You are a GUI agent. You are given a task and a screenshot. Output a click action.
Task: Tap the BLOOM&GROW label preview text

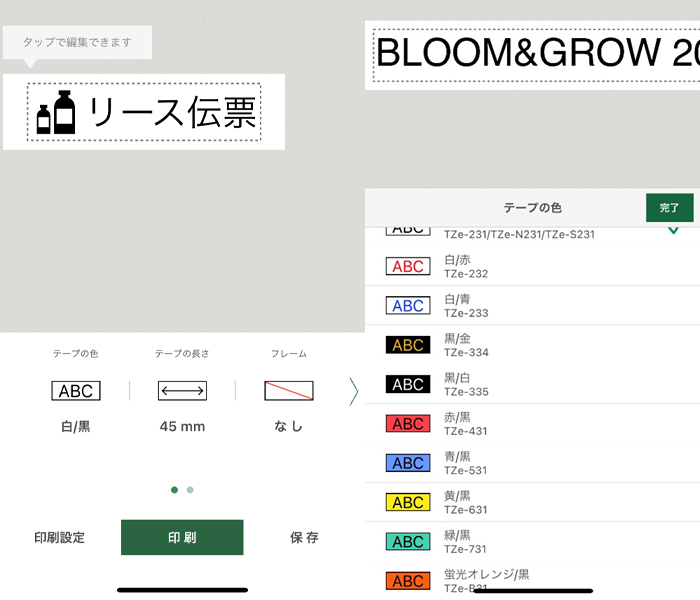pos(538,53)
